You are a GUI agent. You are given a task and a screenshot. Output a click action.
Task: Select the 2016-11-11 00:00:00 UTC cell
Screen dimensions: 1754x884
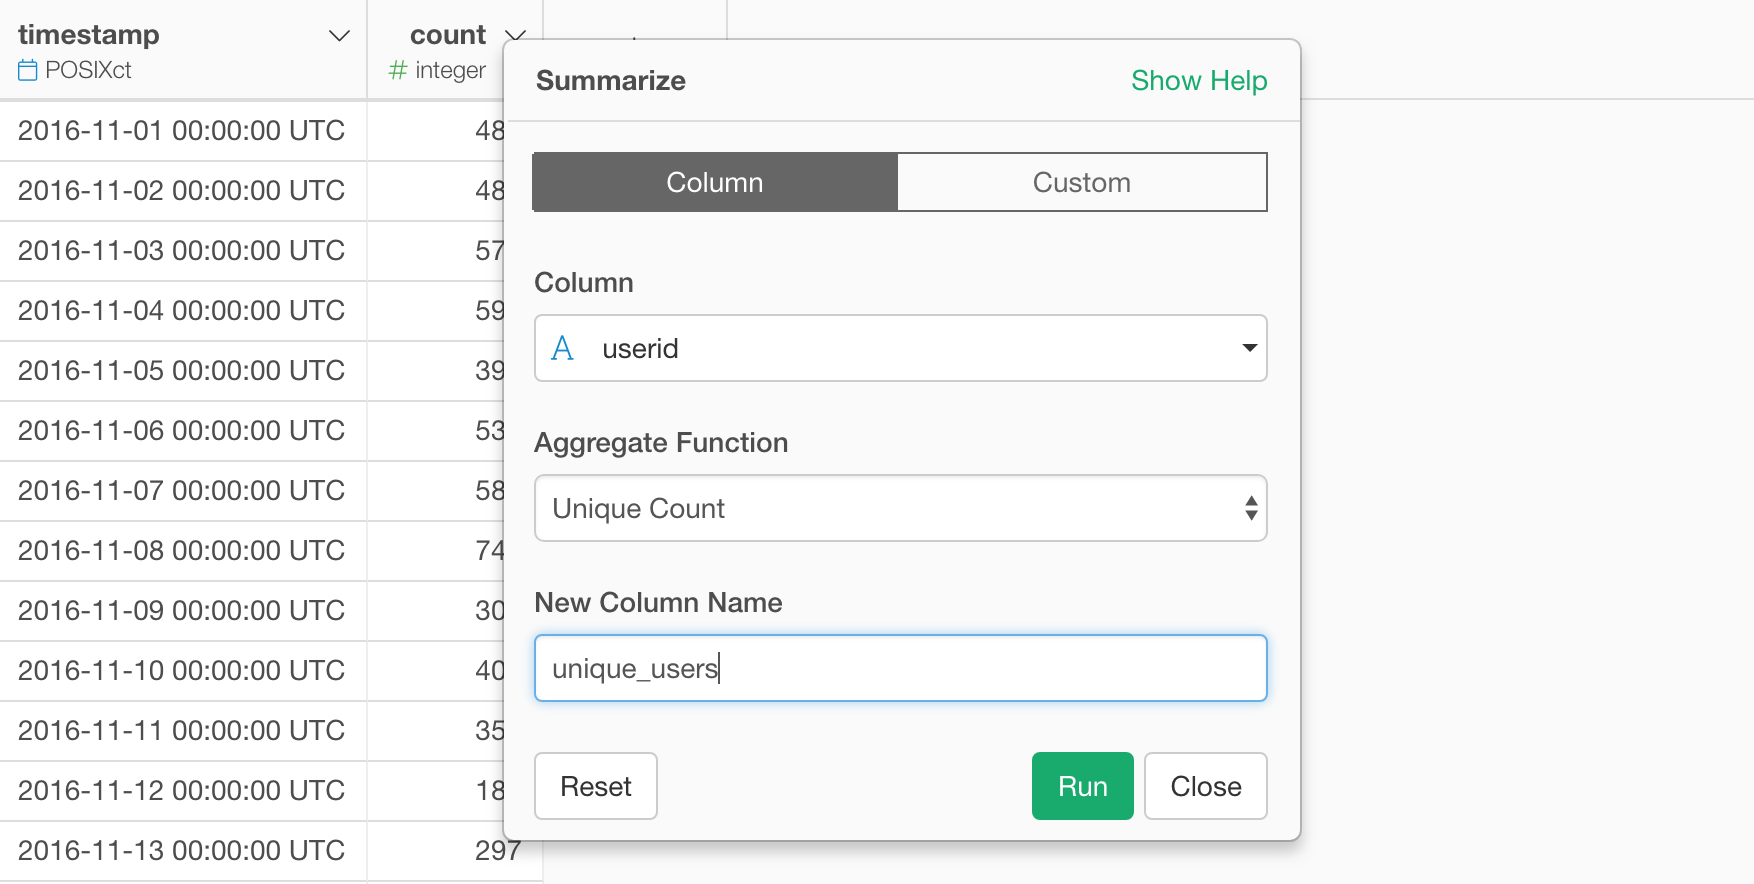[x=182, y=731]
